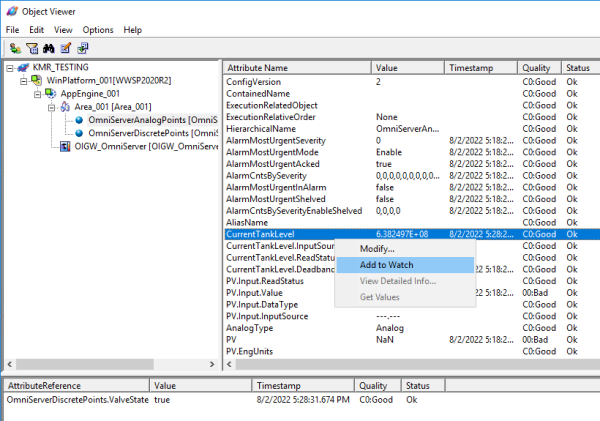Screen dimensions: 600x421
Task: Click the pencil edit toolbar icon
Action: point(65,48)
